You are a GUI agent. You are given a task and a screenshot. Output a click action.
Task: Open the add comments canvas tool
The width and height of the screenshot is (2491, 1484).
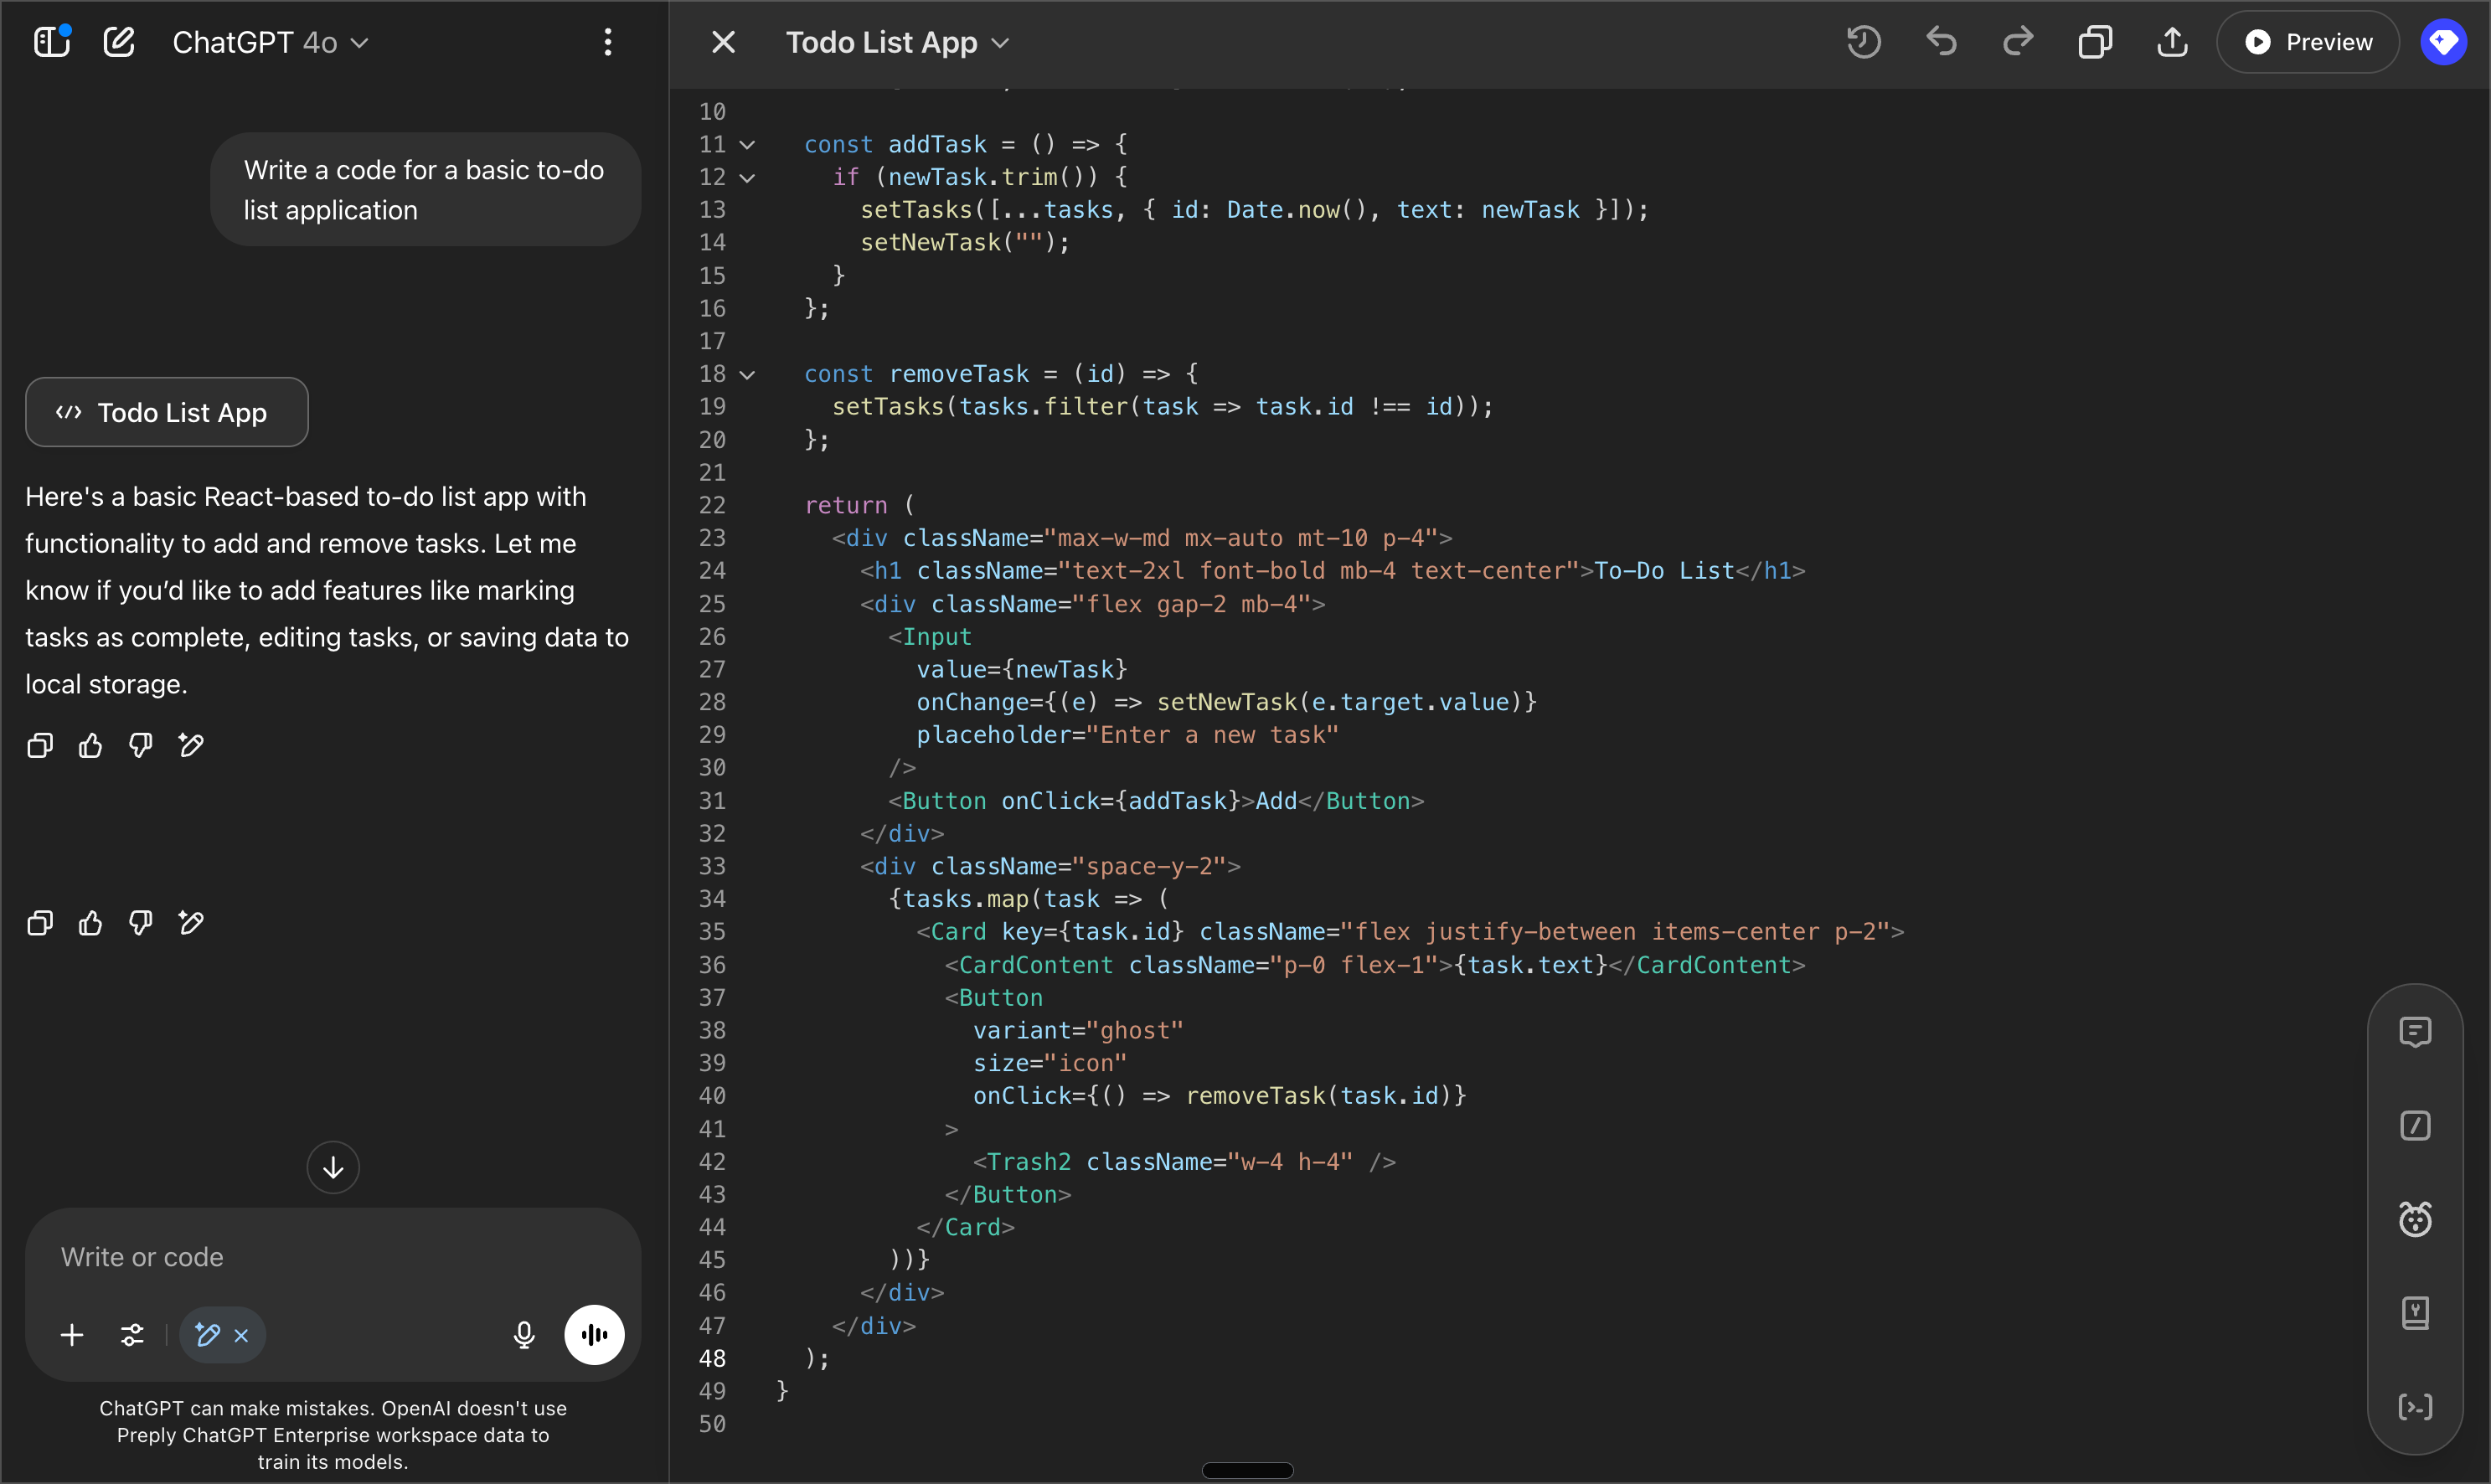coord(2415,1031)
